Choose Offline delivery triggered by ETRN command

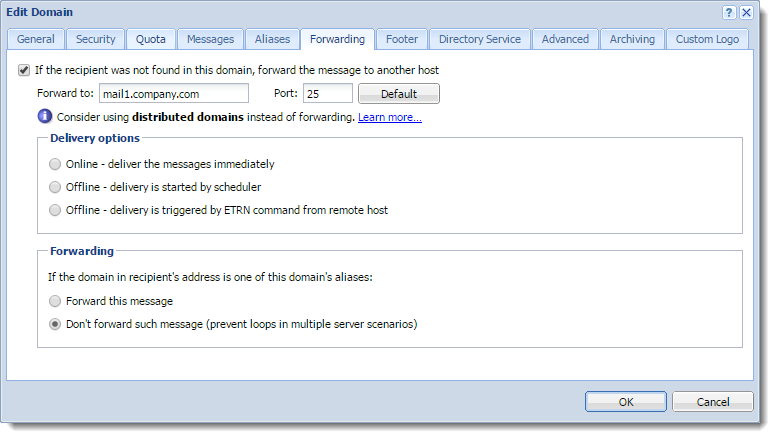[x=55, y=210]
